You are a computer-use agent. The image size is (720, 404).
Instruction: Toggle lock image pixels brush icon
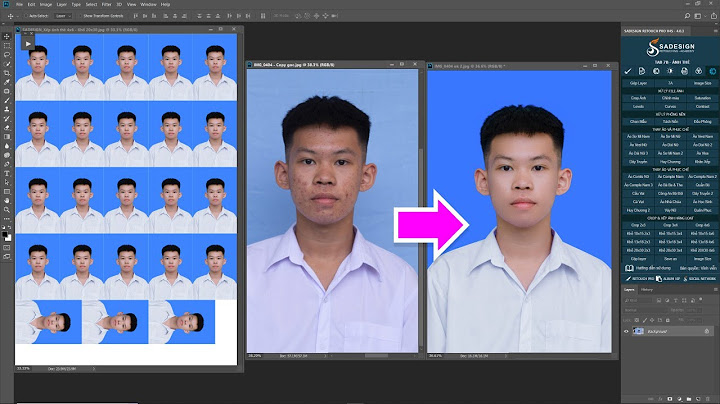click(x=644, y=320)
